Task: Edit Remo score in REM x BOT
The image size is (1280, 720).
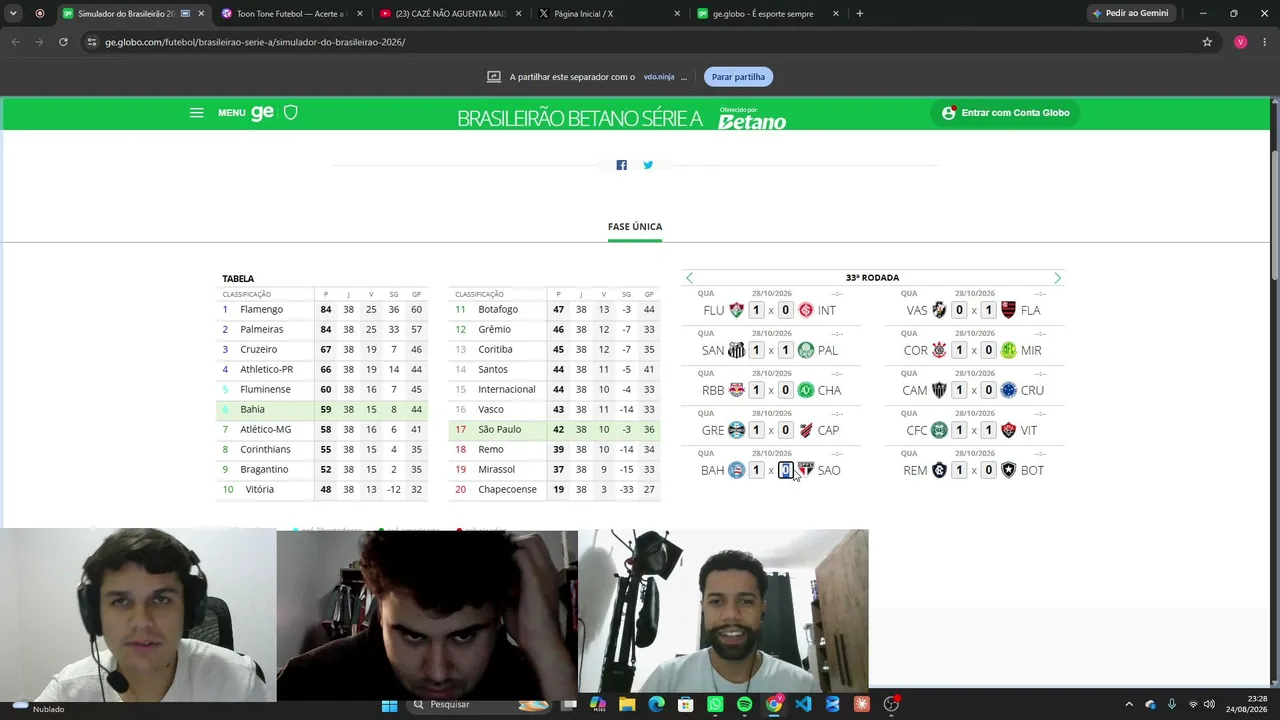Action: tap(959, 470)
